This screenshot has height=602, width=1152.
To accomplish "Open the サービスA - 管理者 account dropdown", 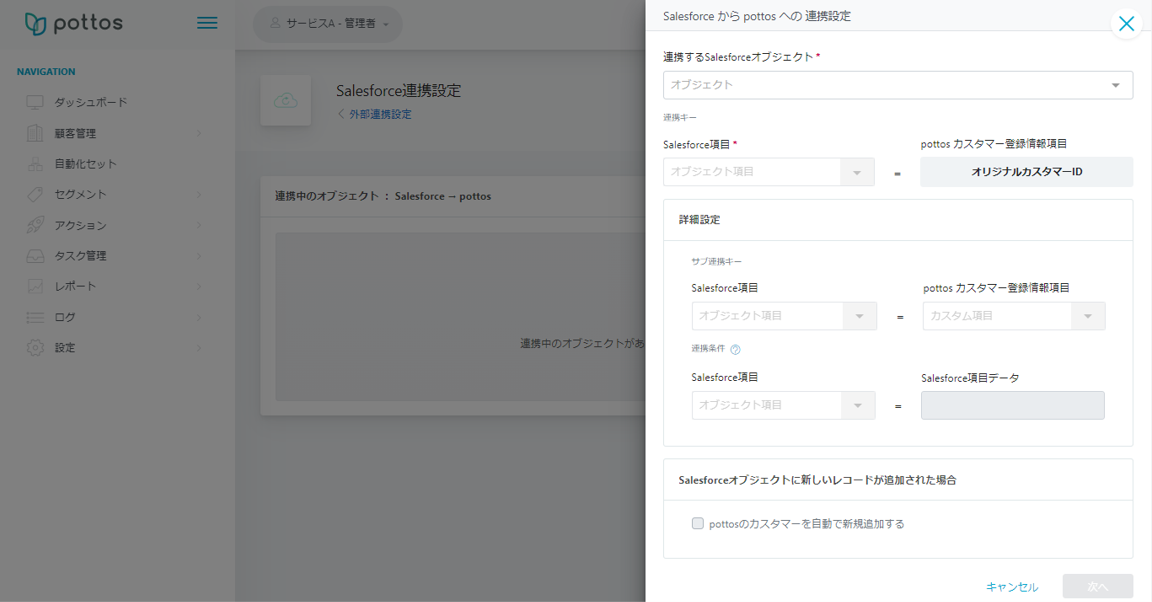I will click(328, 24).
